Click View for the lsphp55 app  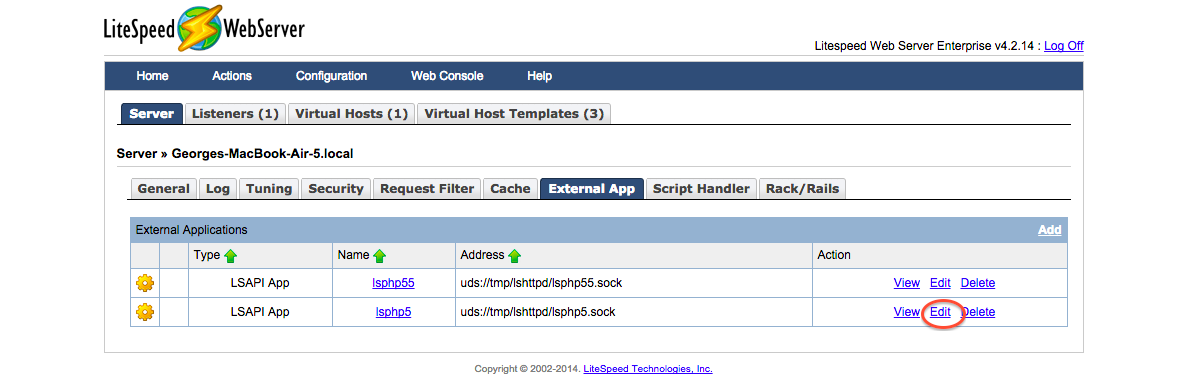tap(907, 283)
